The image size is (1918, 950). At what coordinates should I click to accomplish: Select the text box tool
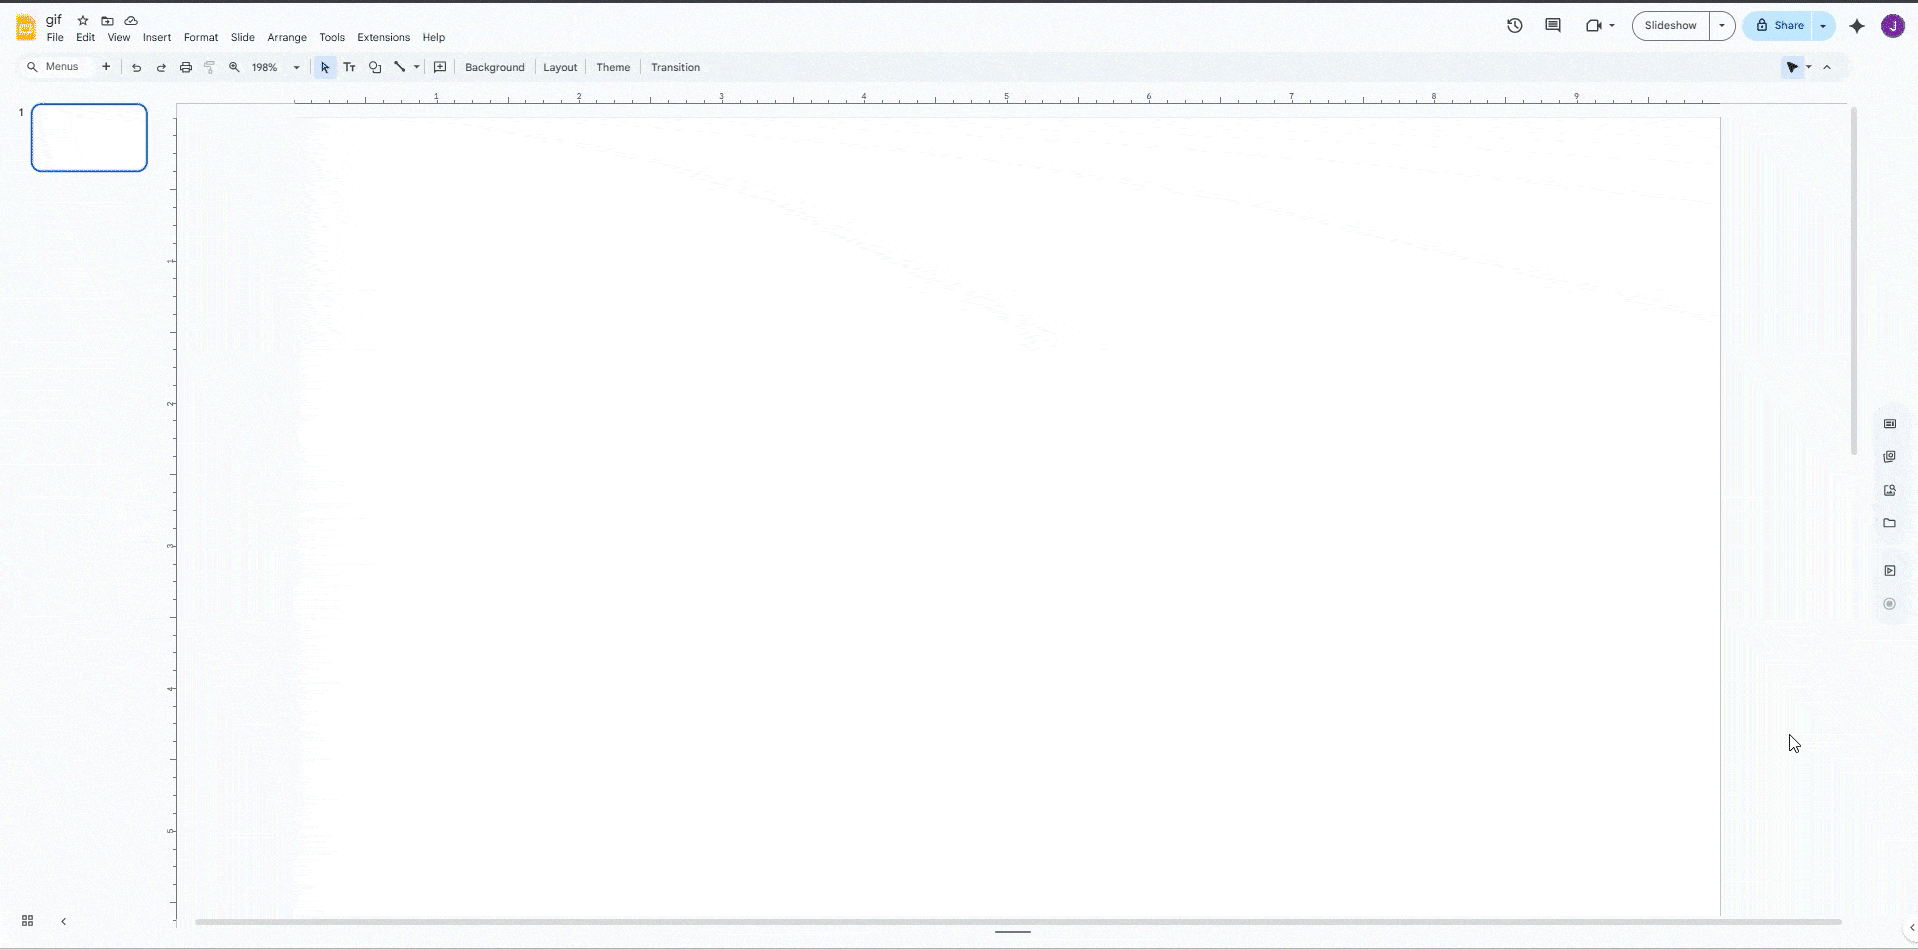349,67
